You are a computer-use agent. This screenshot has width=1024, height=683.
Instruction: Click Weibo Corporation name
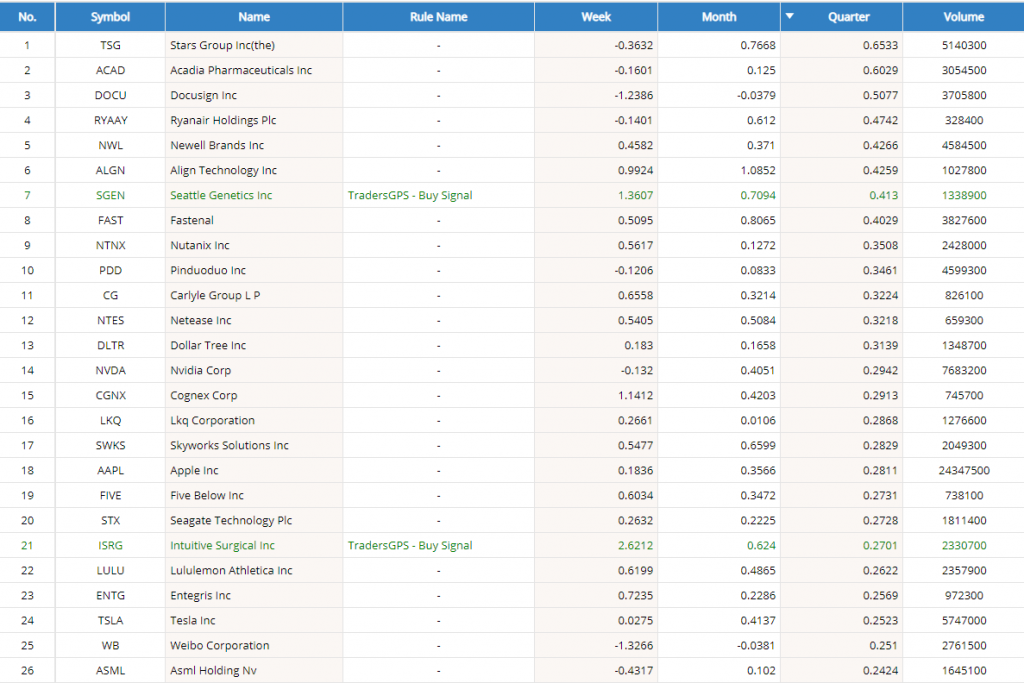pyautogui.click(x=219, y=646)
